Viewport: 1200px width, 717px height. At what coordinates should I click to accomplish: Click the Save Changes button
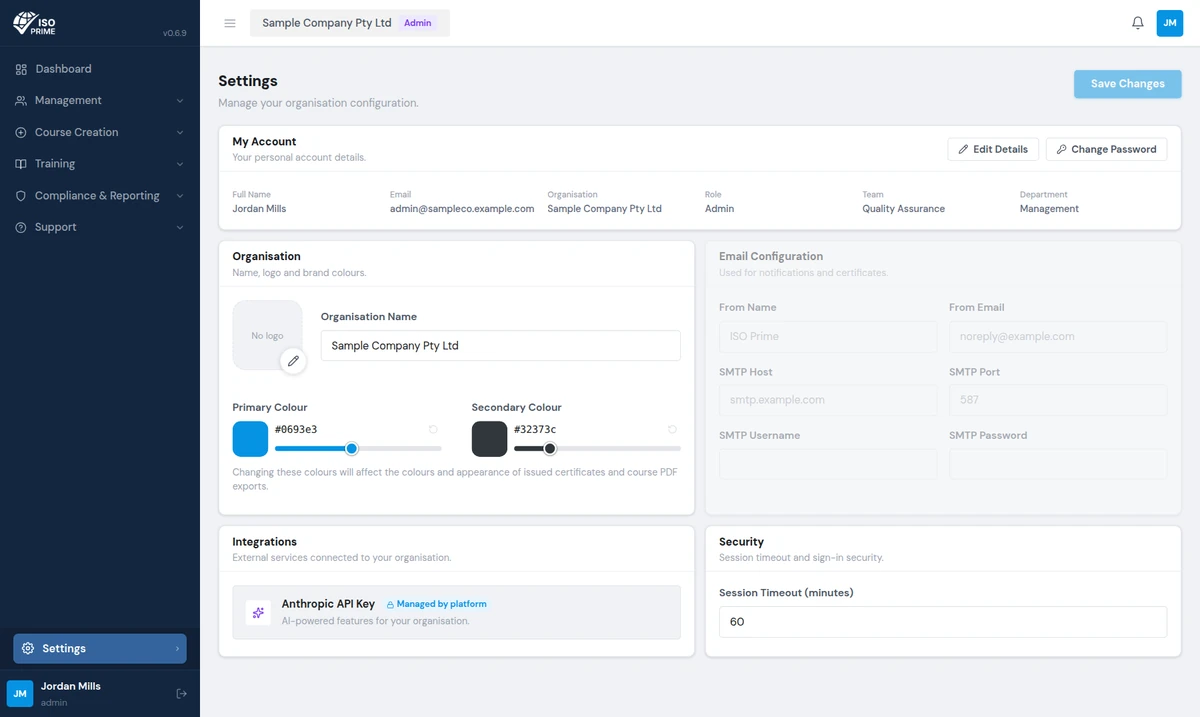1128,84
